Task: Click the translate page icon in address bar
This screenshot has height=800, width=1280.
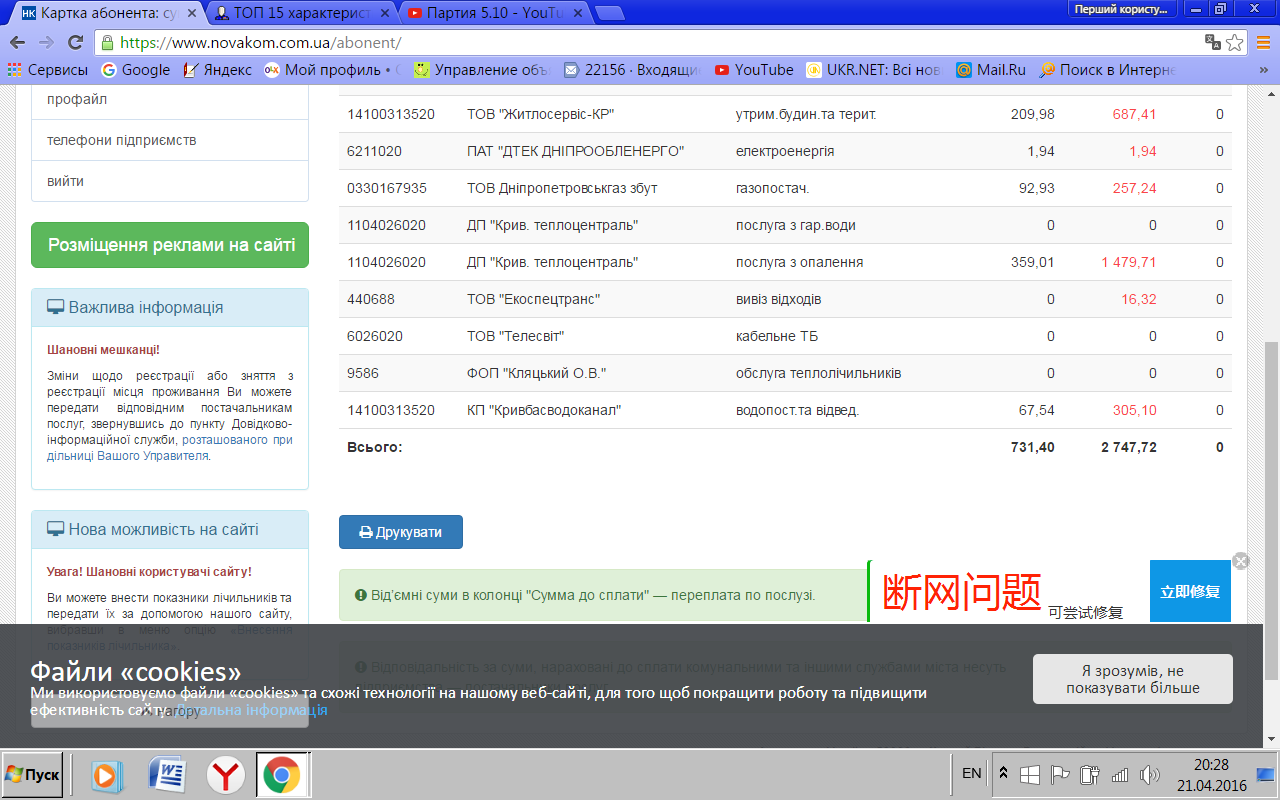Action: (x=1213, y=43)
